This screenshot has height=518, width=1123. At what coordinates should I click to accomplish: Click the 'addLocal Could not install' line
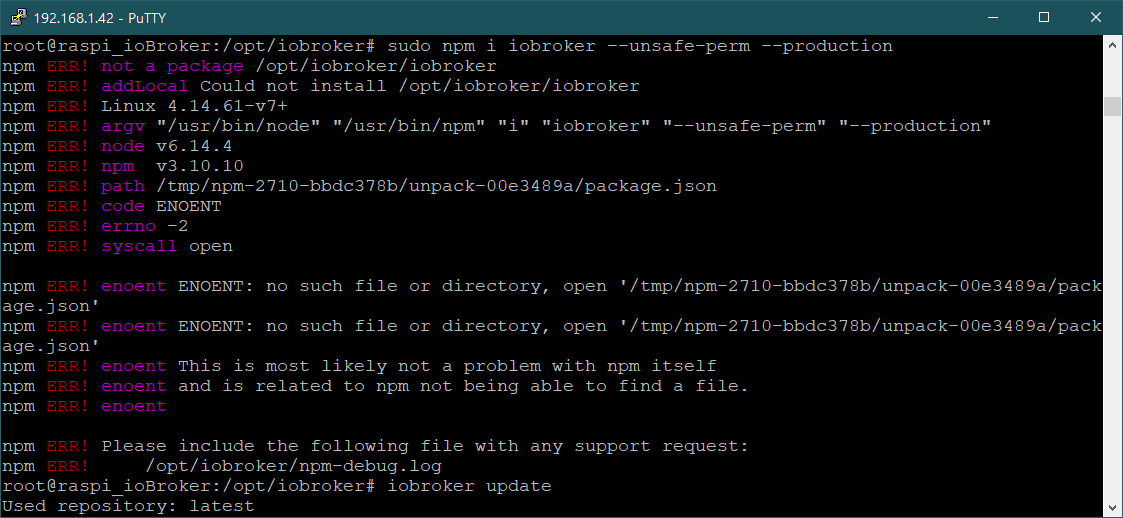(x=370, y=86)
